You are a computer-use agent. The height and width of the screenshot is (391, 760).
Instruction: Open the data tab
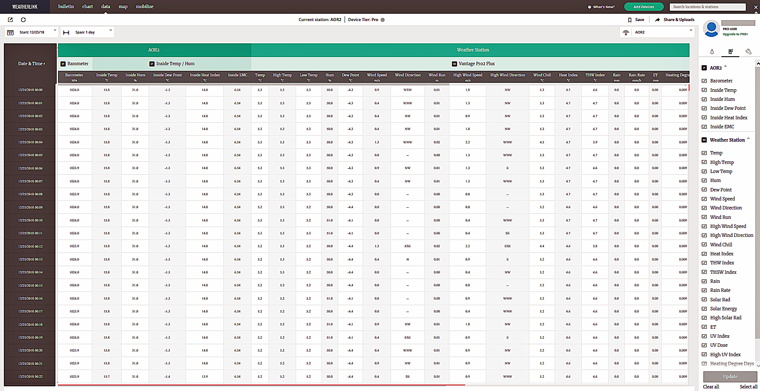106,7
